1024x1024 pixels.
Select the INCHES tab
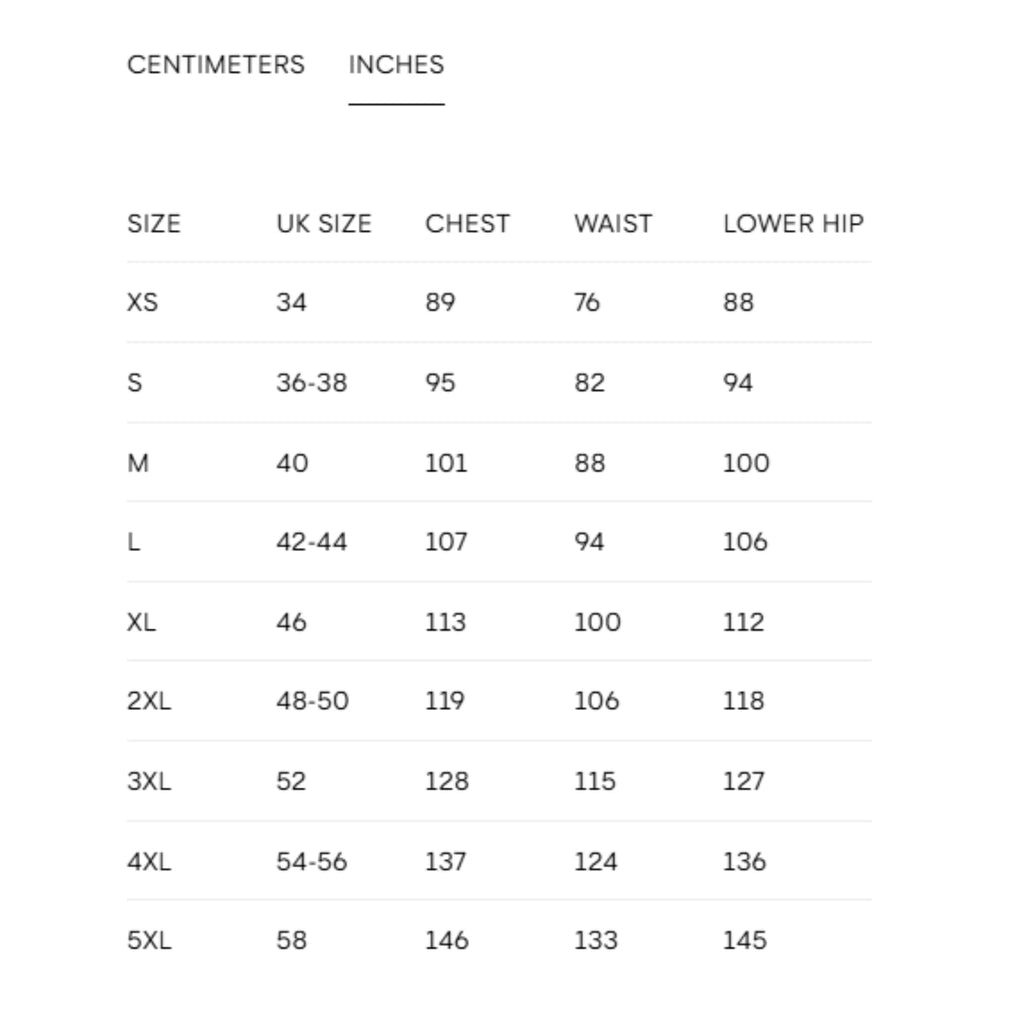point(396,65)
